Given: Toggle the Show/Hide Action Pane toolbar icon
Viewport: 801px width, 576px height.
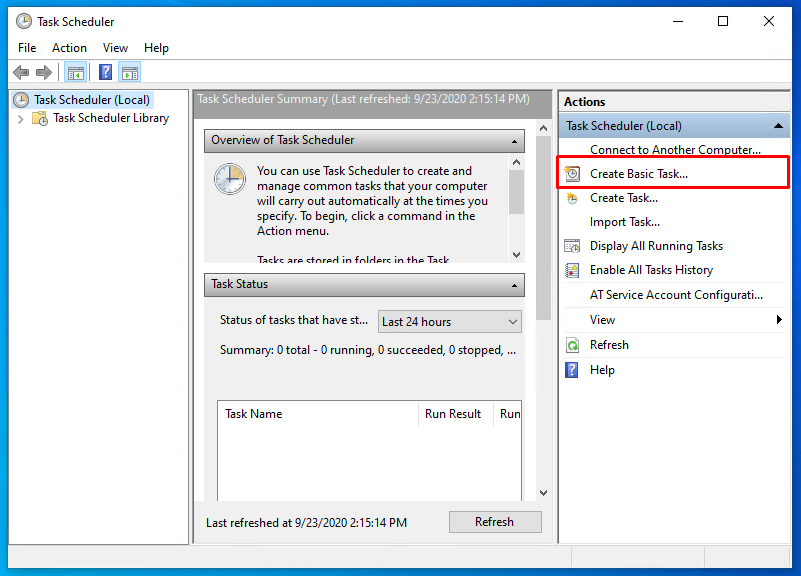Looking at the screenshot, I should [x=130, y=73].
